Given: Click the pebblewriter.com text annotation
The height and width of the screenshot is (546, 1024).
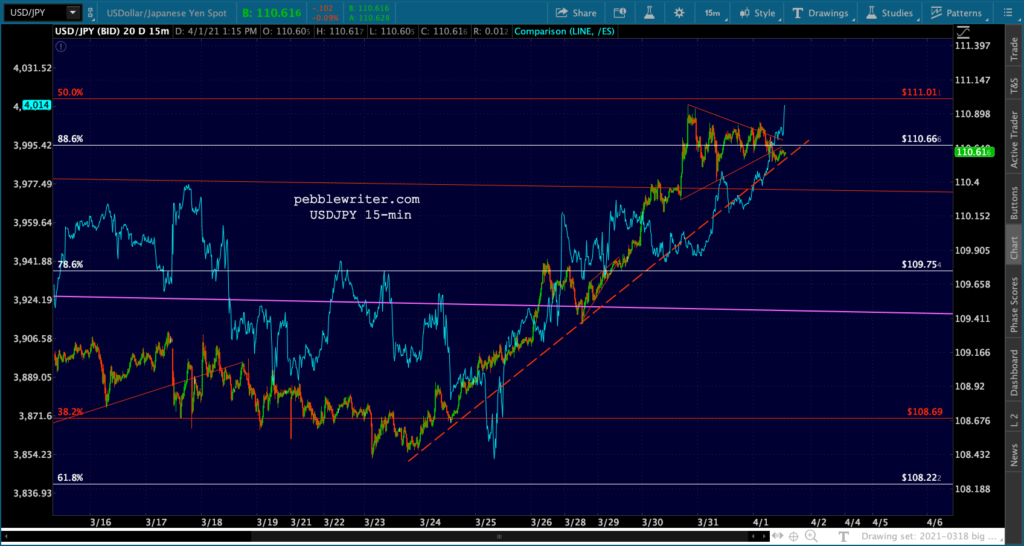Looking at the screenshot, I should 357,199.
